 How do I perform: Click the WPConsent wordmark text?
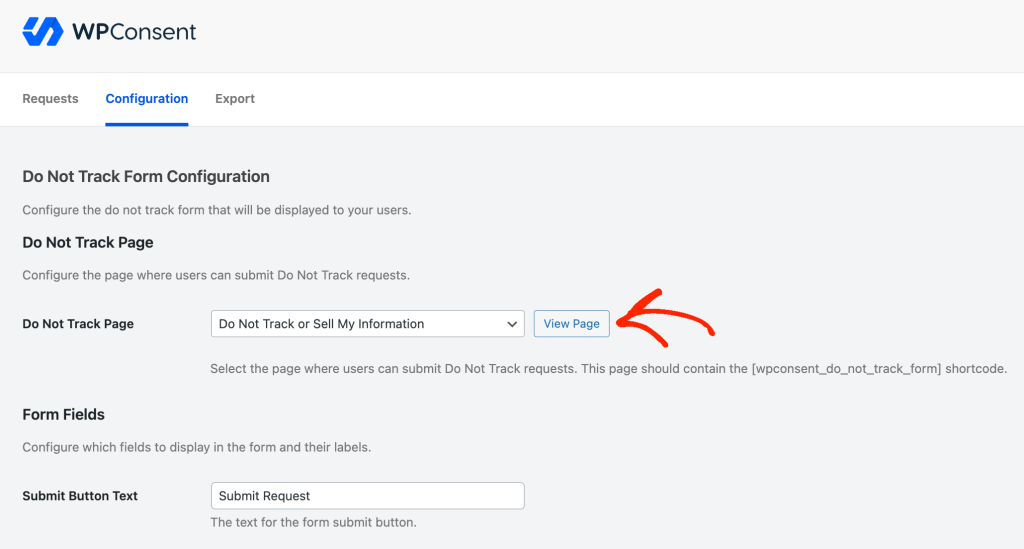click(134, 32)
